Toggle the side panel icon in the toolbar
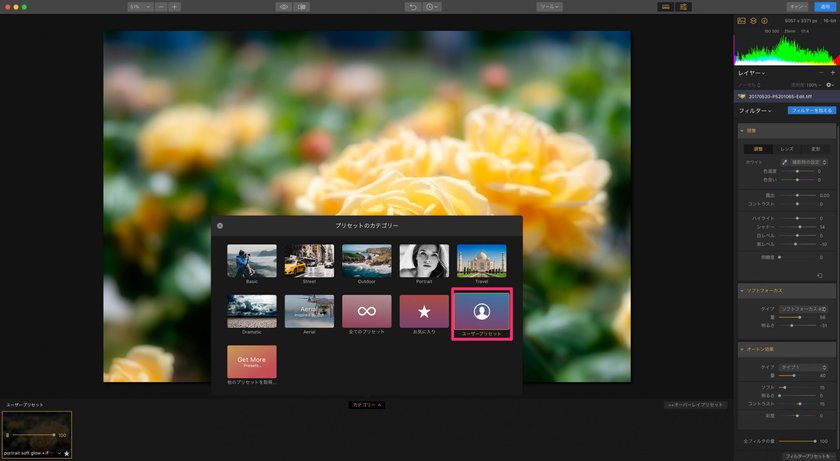This screenshot has width=840, height=461. pos(684,7)
